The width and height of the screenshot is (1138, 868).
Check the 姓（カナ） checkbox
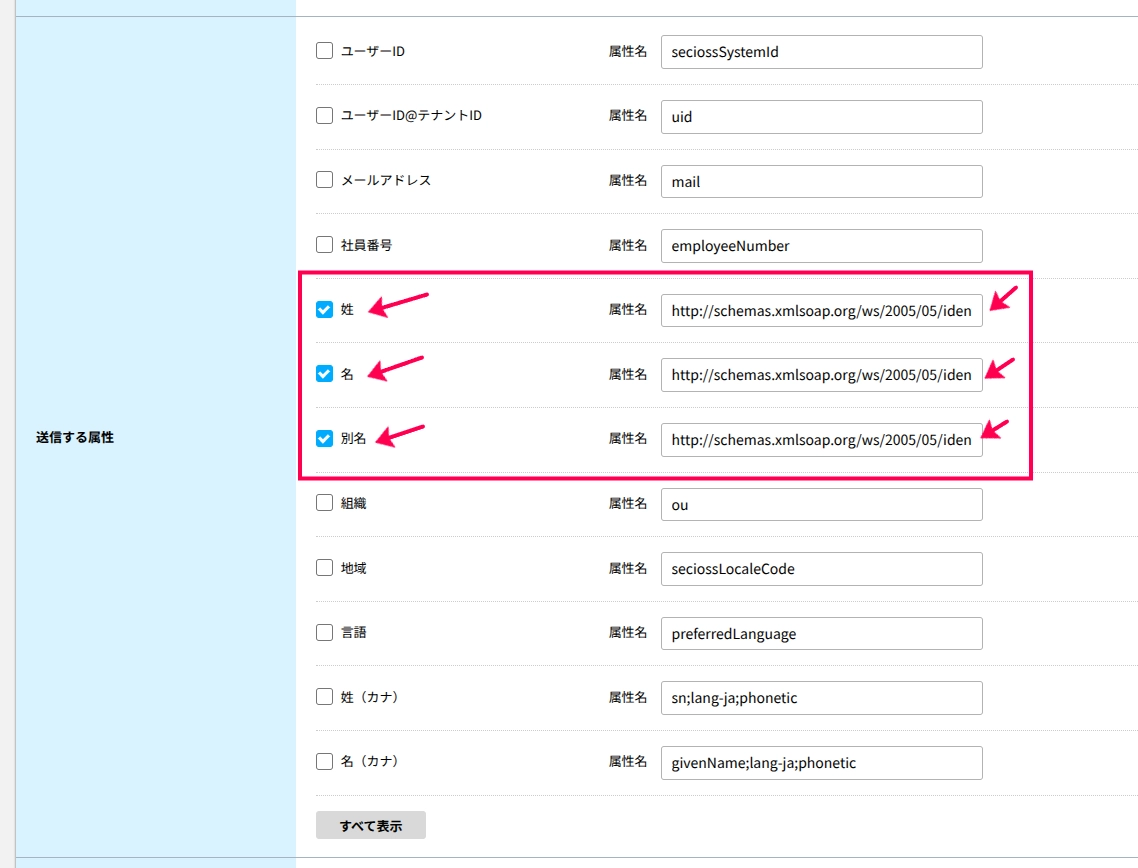click(324, 697)
